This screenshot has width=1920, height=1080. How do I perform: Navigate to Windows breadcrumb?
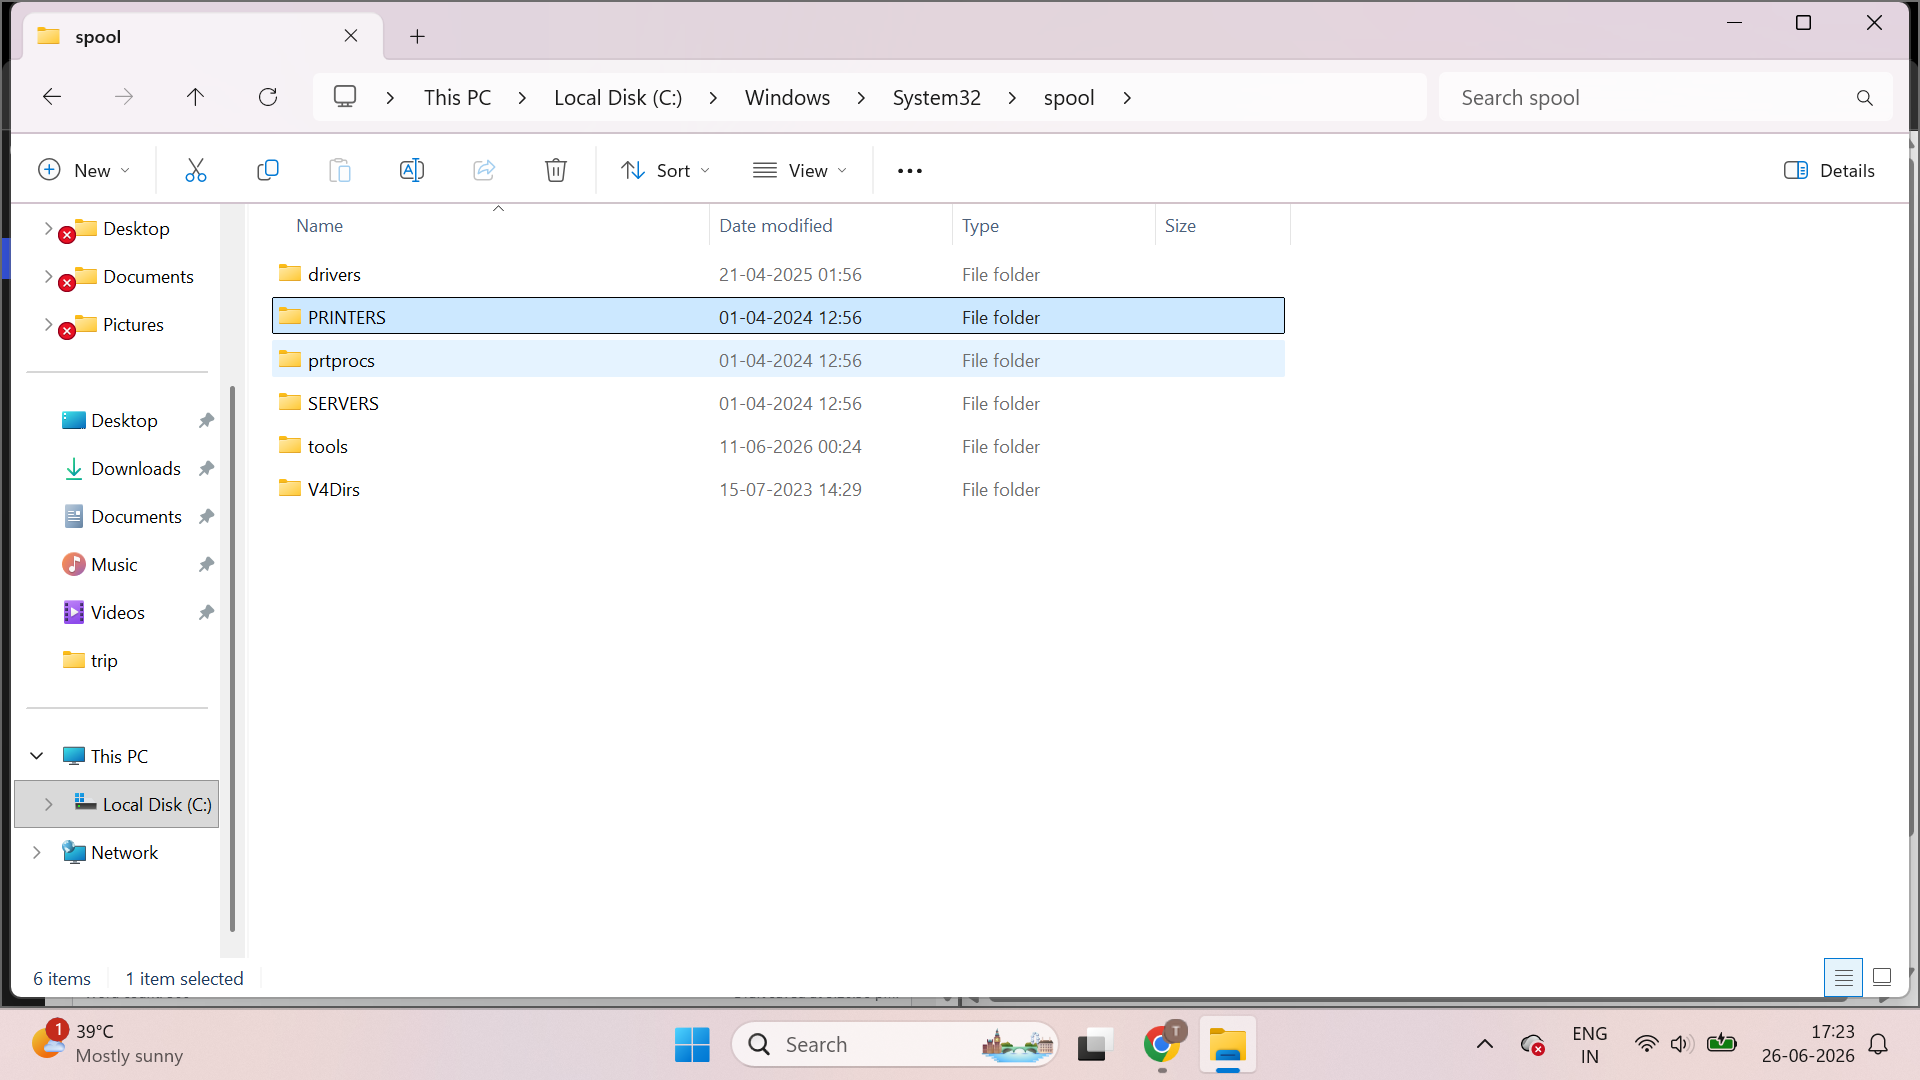click(x=787, y=97)
